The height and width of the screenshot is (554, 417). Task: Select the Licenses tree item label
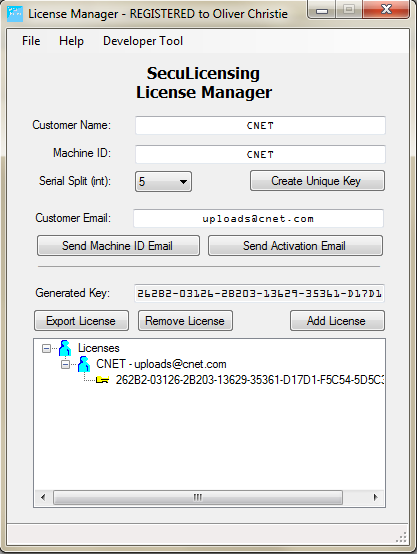point(99,348)
